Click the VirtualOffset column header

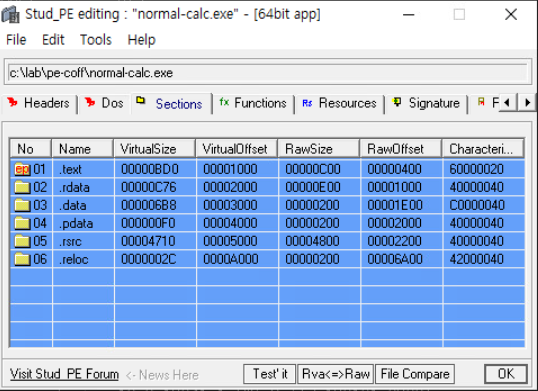[x=237, y=149]
